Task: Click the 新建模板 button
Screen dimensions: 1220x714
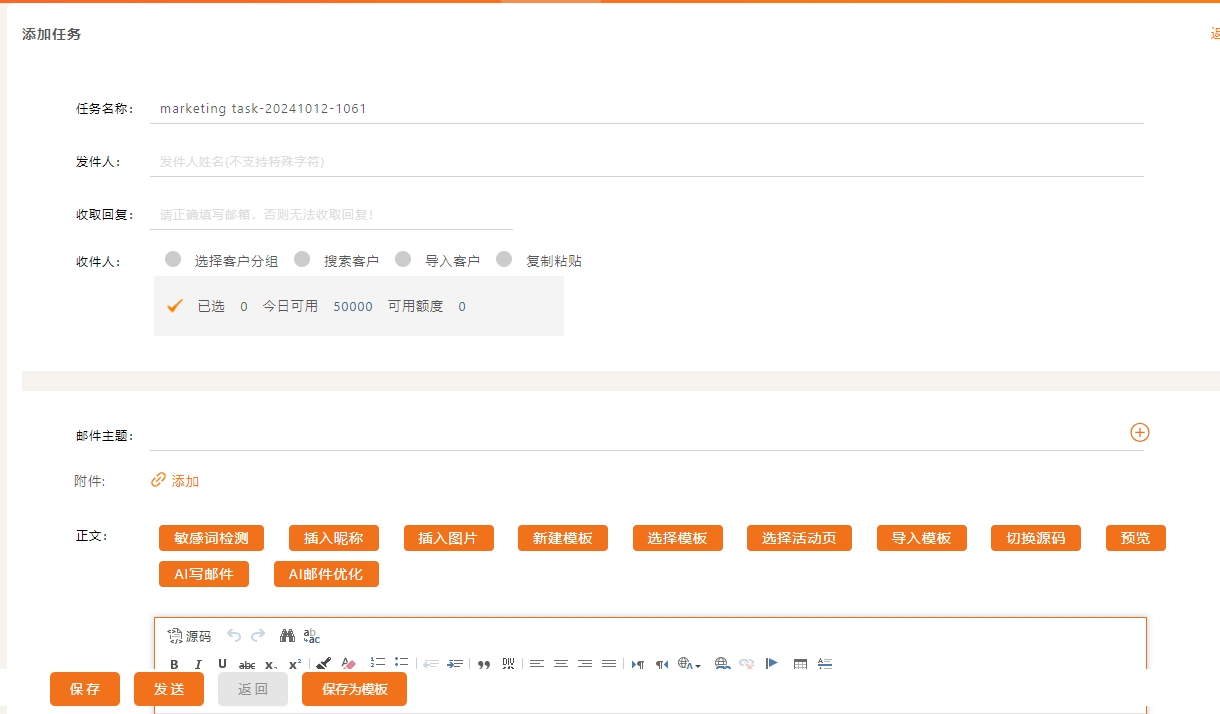Action: tap(562, 538)
